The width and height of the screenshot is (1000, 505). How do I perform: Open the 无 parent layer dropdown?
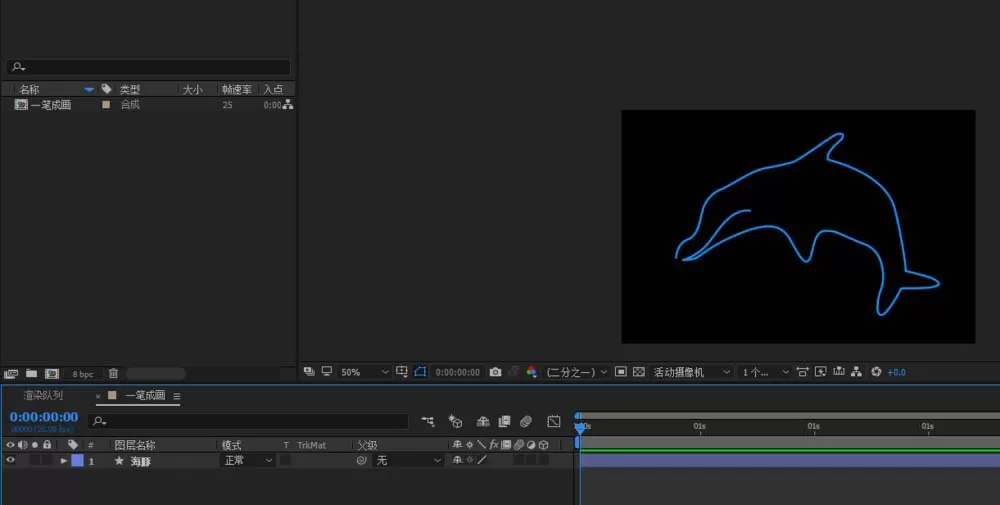pyautogui.click(x=408, y=460)
